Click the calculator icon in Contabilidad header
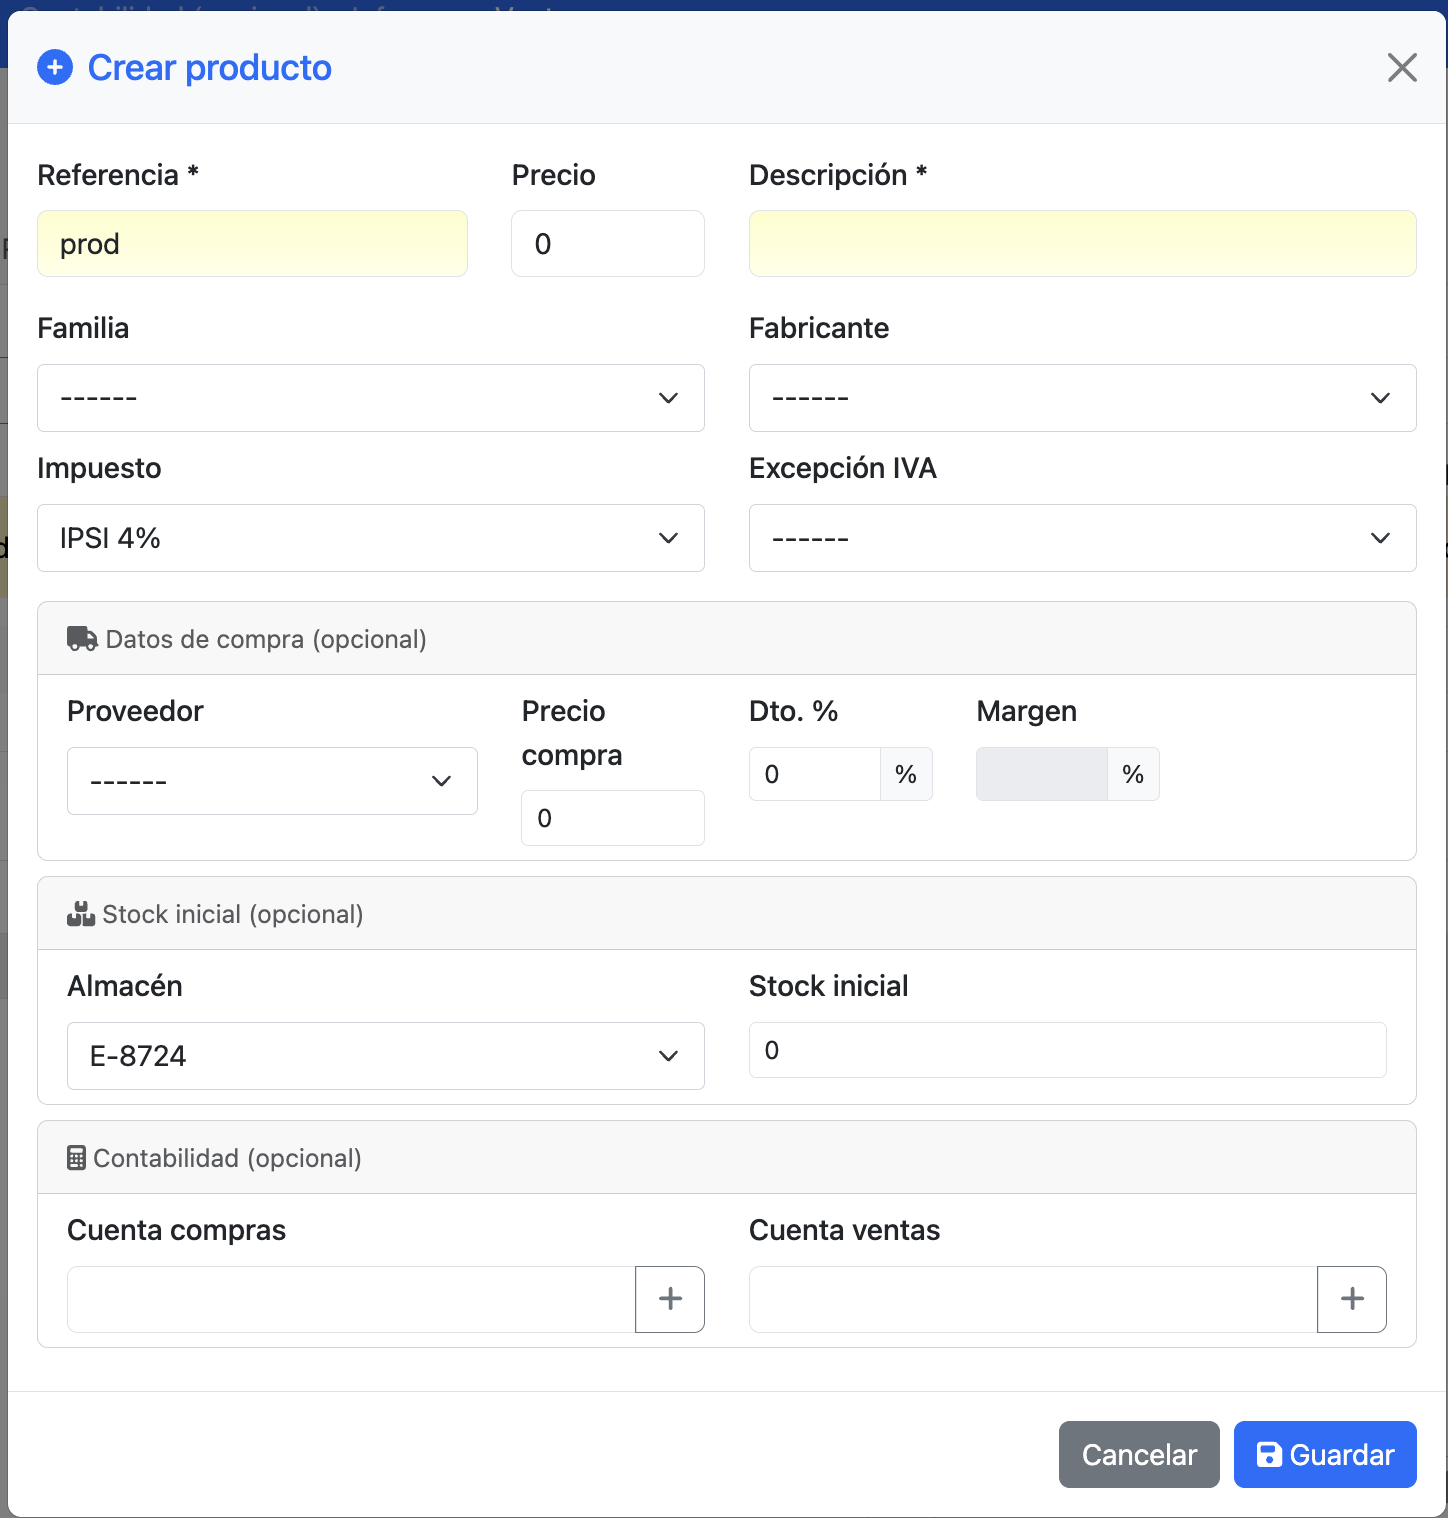The width and height of the screenshot is (1448, 1518). (76, 1158)
